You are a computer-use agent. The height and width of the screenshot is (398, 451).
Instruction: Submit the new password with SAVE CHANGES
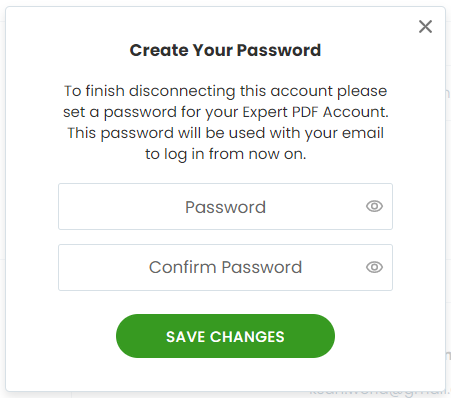click(225, 336)
